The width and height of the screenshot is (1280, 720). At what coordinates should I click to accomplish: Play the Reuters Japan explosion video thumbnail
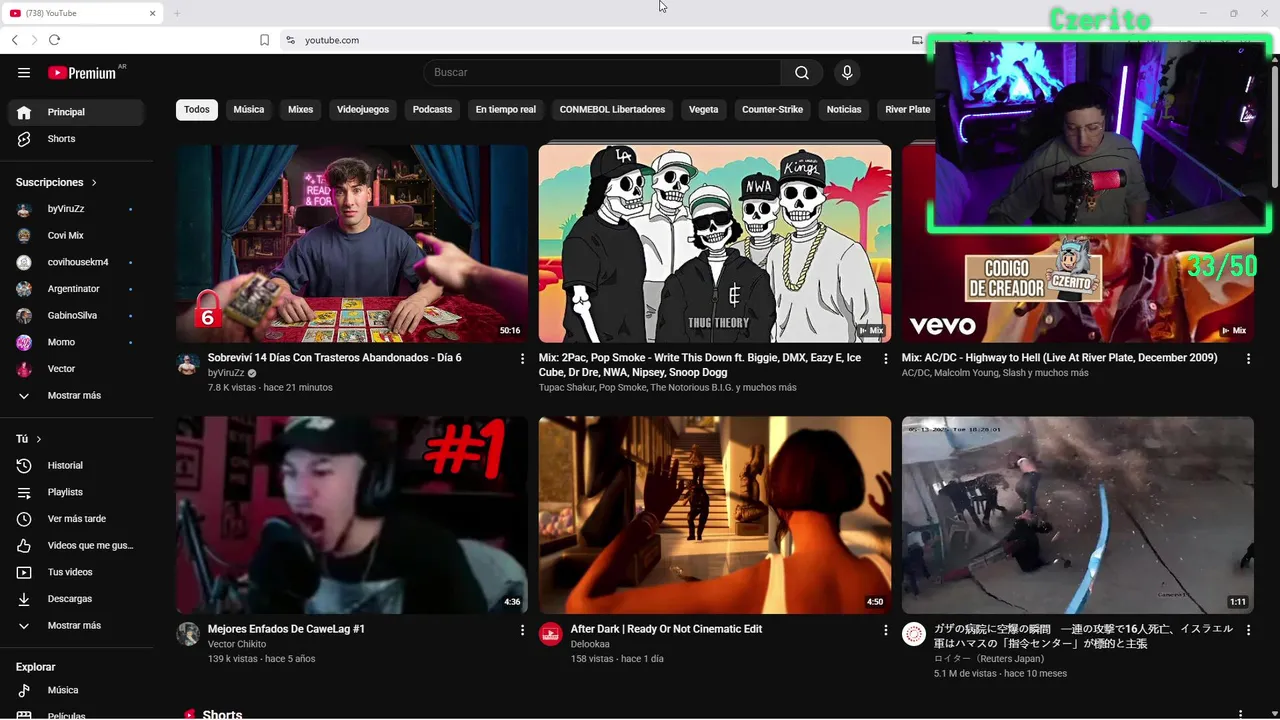1078,515
